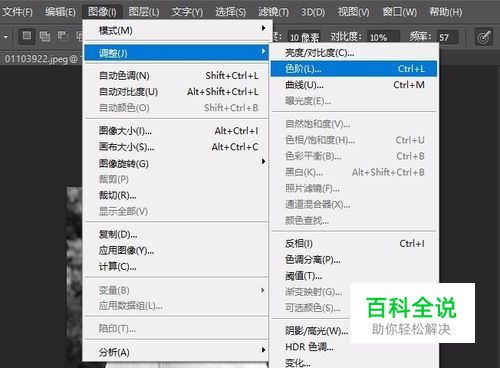Choose HDR 色调...
Screen dimensions: 500x368
coord(309,347)
